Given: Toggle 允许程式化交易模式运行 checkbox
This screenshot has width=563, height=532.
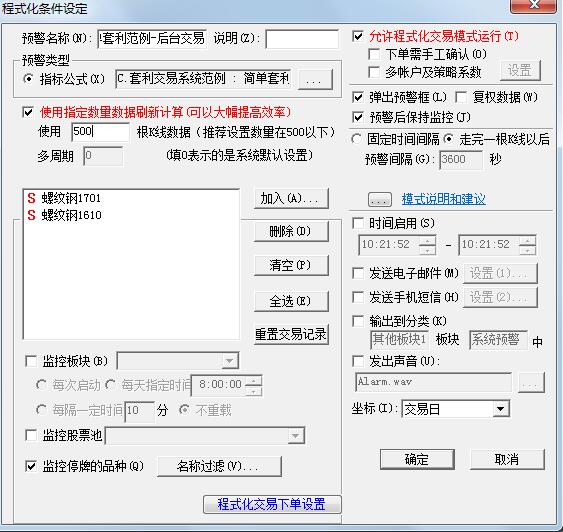Looking at the screenshot, I should [x=358, y=36].
